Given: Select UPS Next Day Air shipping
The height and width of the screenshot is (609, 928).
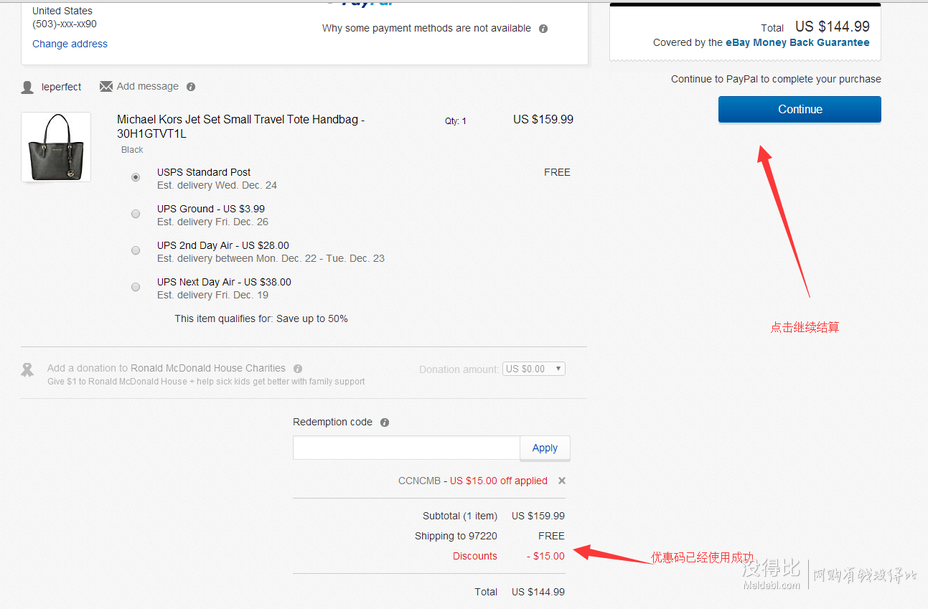Looking at the screenshot, I should [136, 287].
